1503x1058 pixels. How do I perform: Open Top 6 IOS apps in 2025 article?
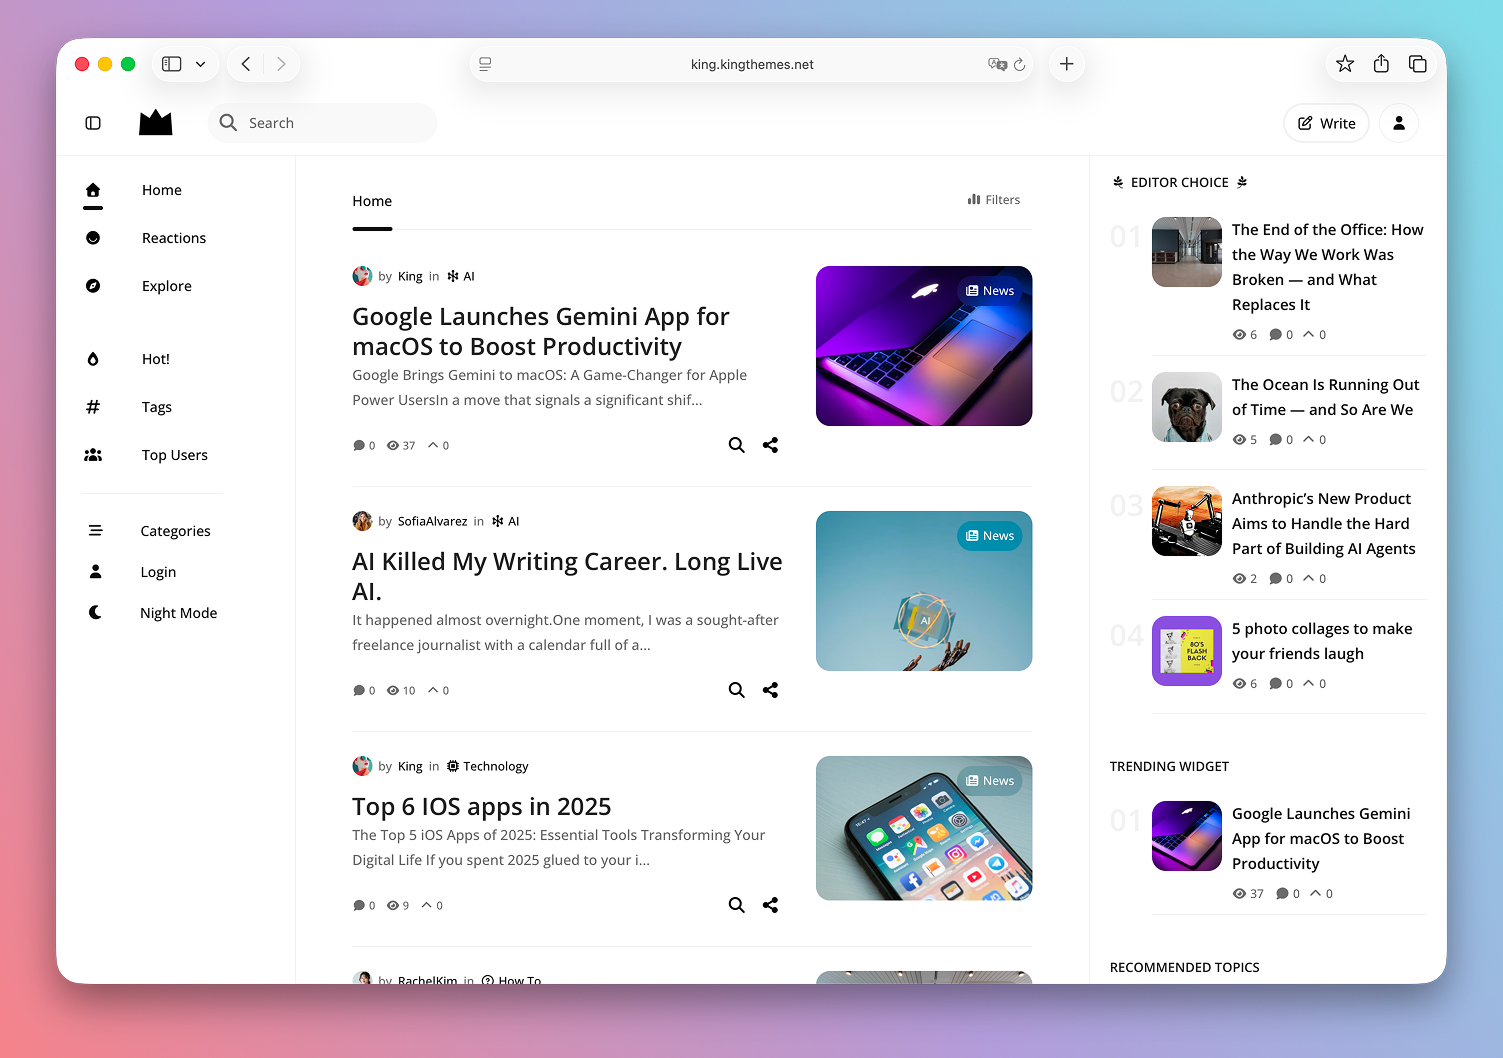[482, 806]
